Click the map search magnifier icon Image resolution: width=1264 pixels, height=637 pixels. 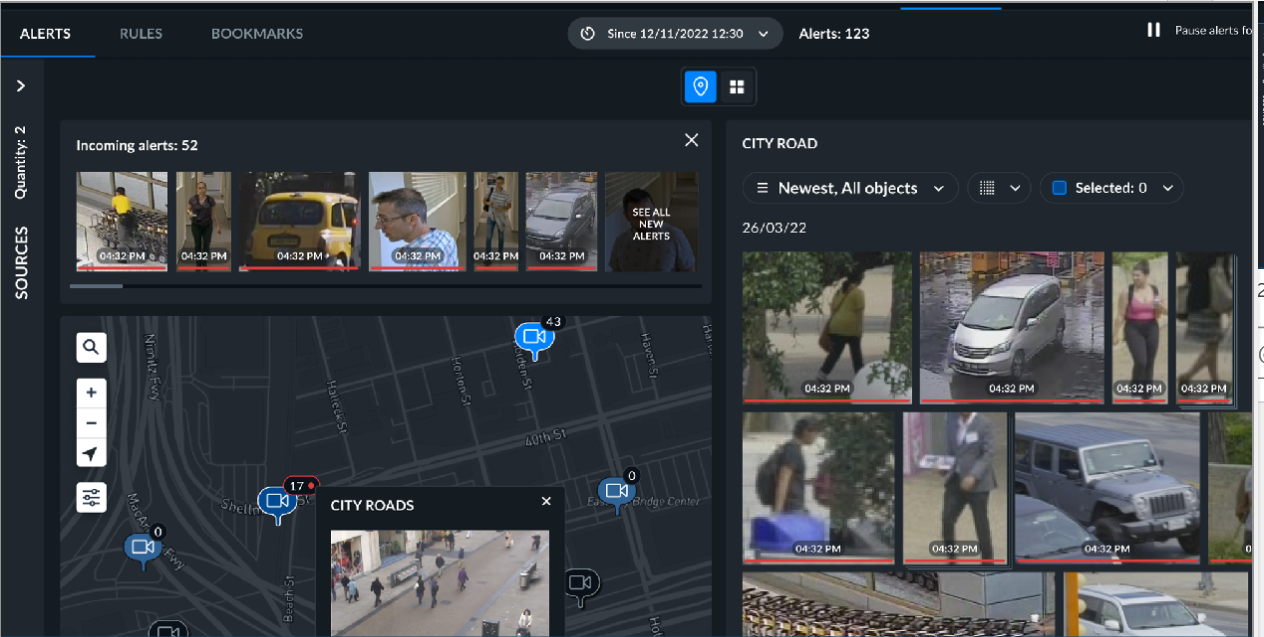[x=91, y=347]
